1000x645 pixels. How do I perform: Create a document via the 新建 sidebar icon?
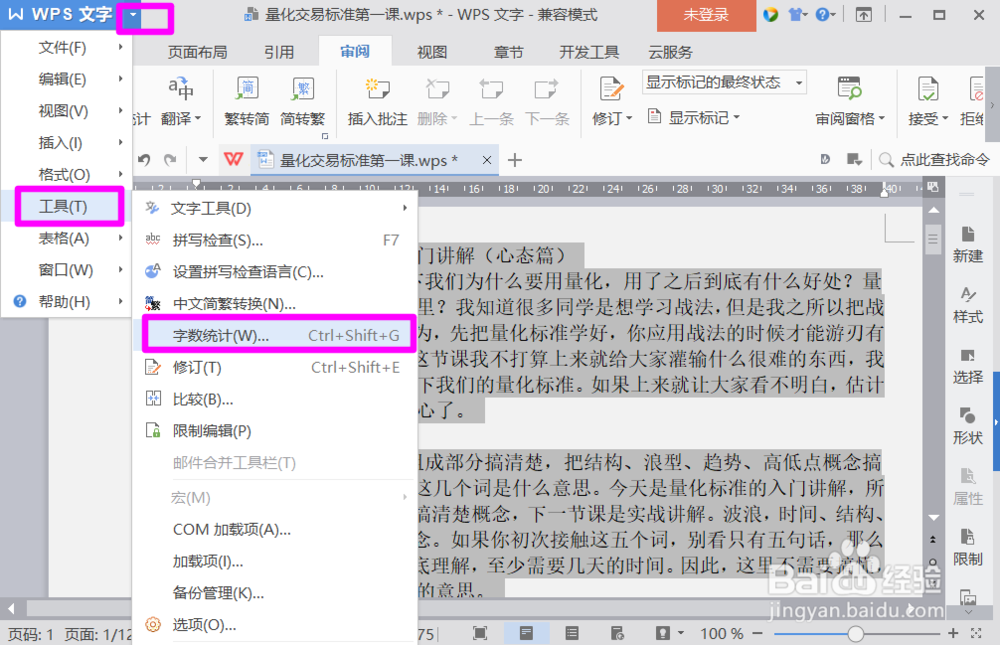(x=967, y=244)
